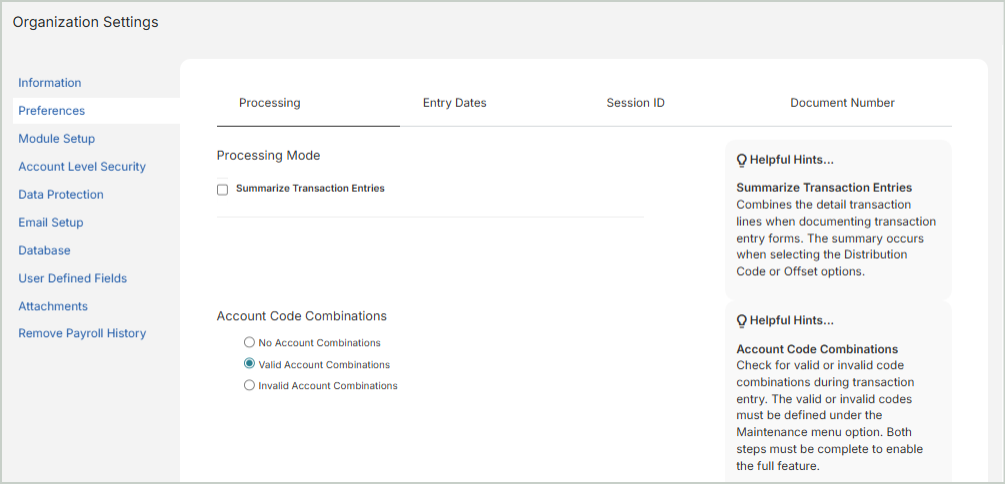Image resolution: width=1005 pixels, height=484 pixels.
Task: Enable the Summarize Transaction Entries checkbox
Action: [223, 189]
